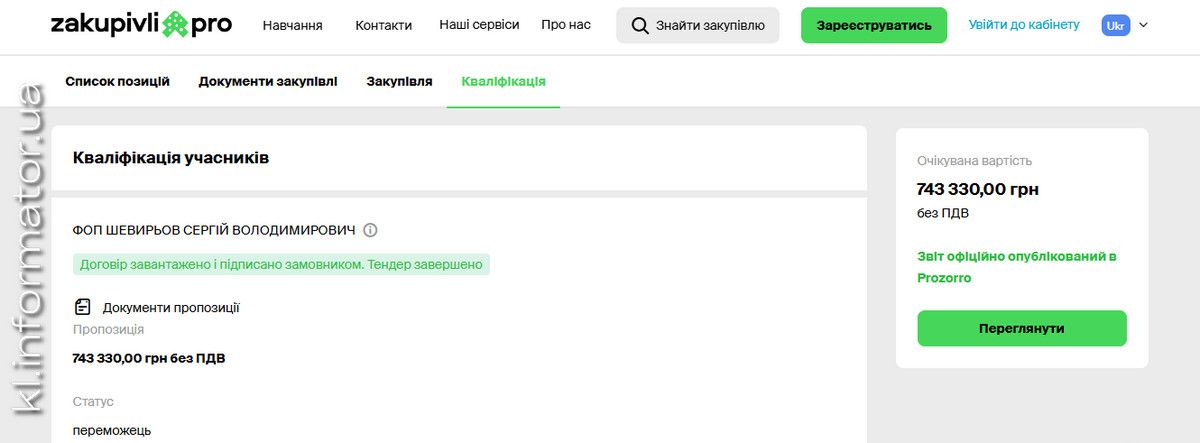
Task: Switch to the Закупівля tab
Action: [x=399, y=81]
